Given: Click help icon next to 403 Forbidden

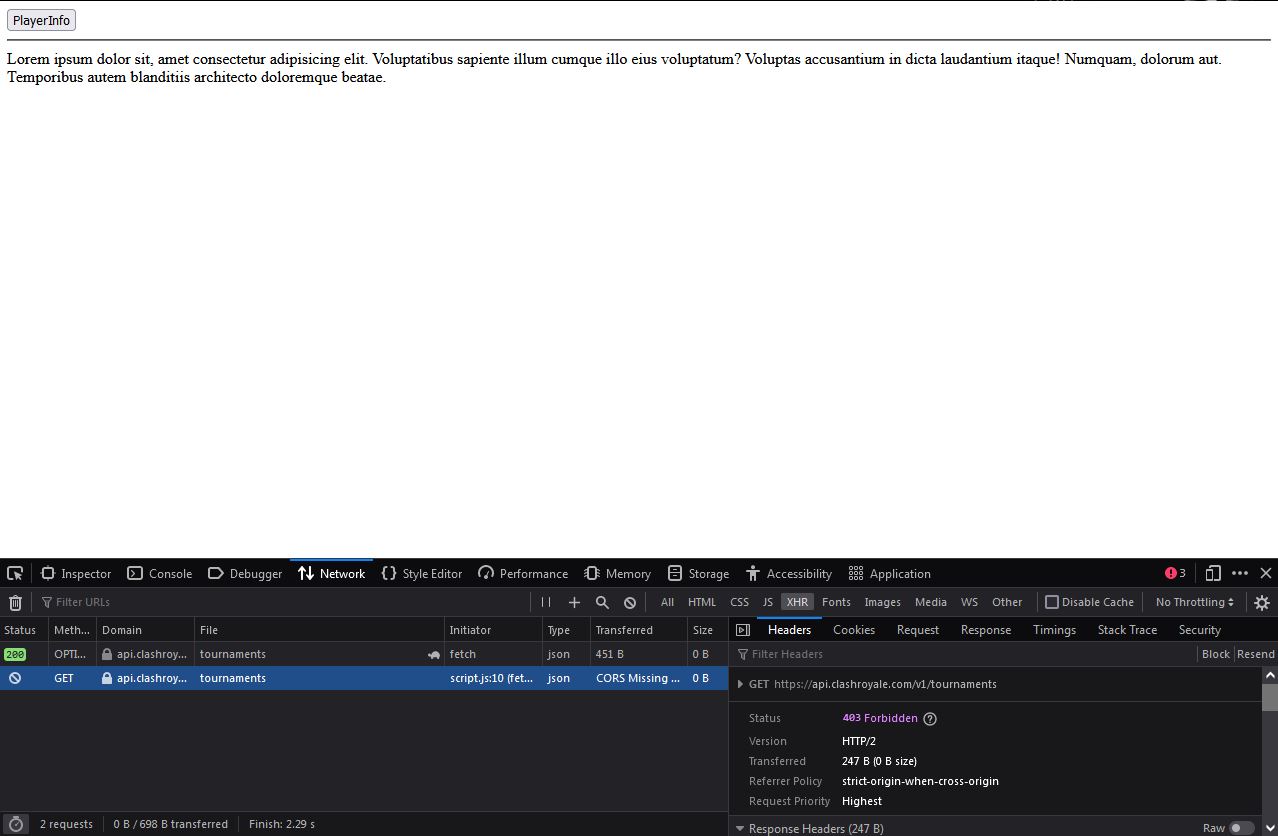Looking at the screenshot, I should tap(930, 718).
